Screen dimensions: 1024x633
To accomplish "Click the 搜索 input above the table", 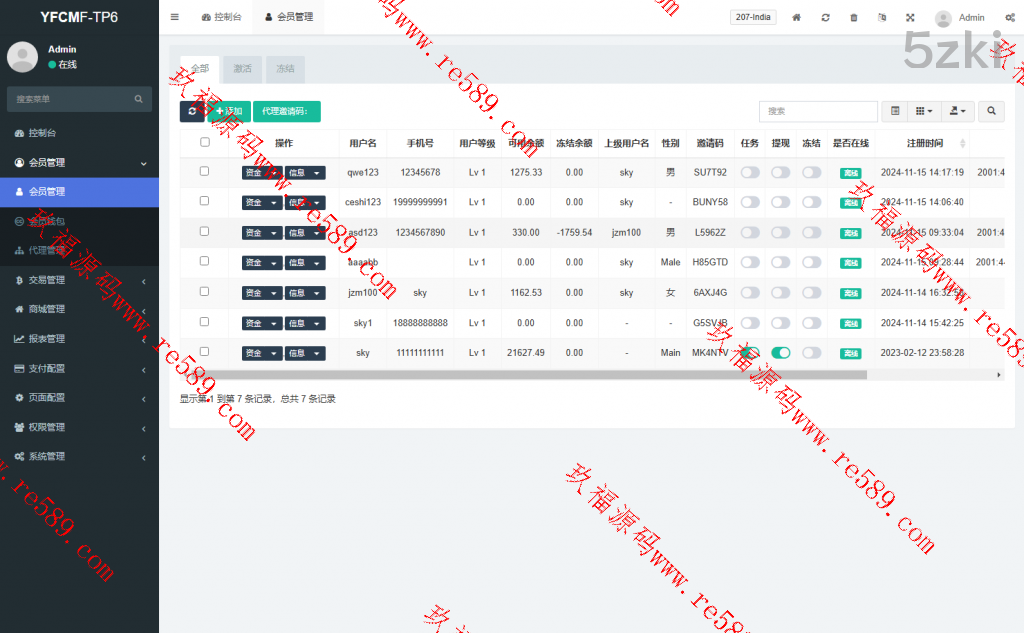I will pyautogui.click(x=817, y=111).
